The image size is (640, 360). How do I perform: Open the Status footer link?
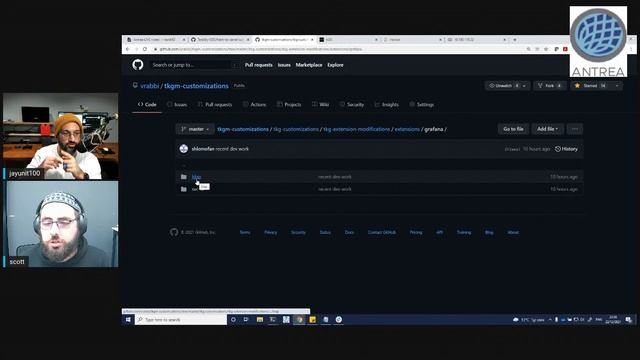coord(325,232)
